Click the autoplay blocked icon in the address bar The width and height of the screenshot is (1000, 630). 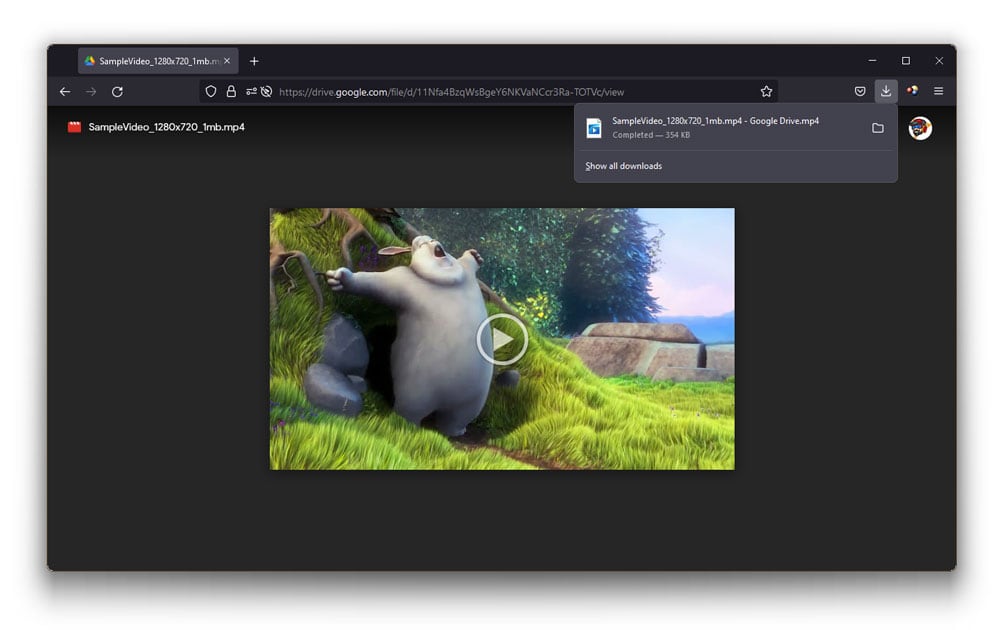coord(267,92)
